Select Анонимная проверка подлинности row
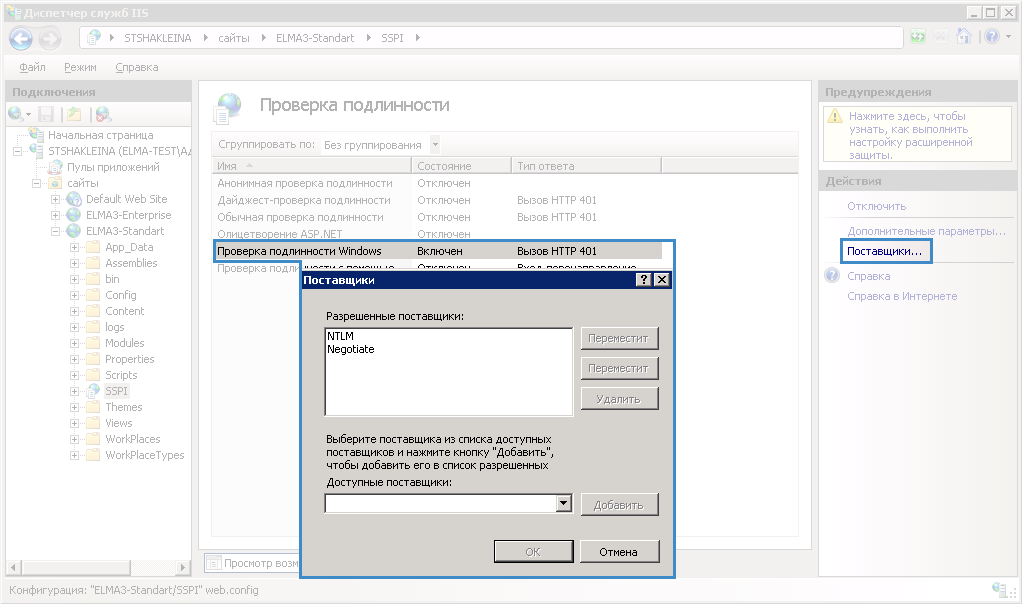The height and width of the screenshot is (604, 1022). coord(304,183)
